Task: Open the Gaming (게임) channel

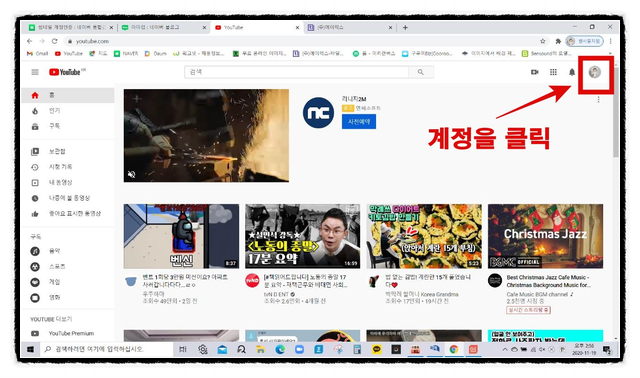Action: [x=68, y=282]
